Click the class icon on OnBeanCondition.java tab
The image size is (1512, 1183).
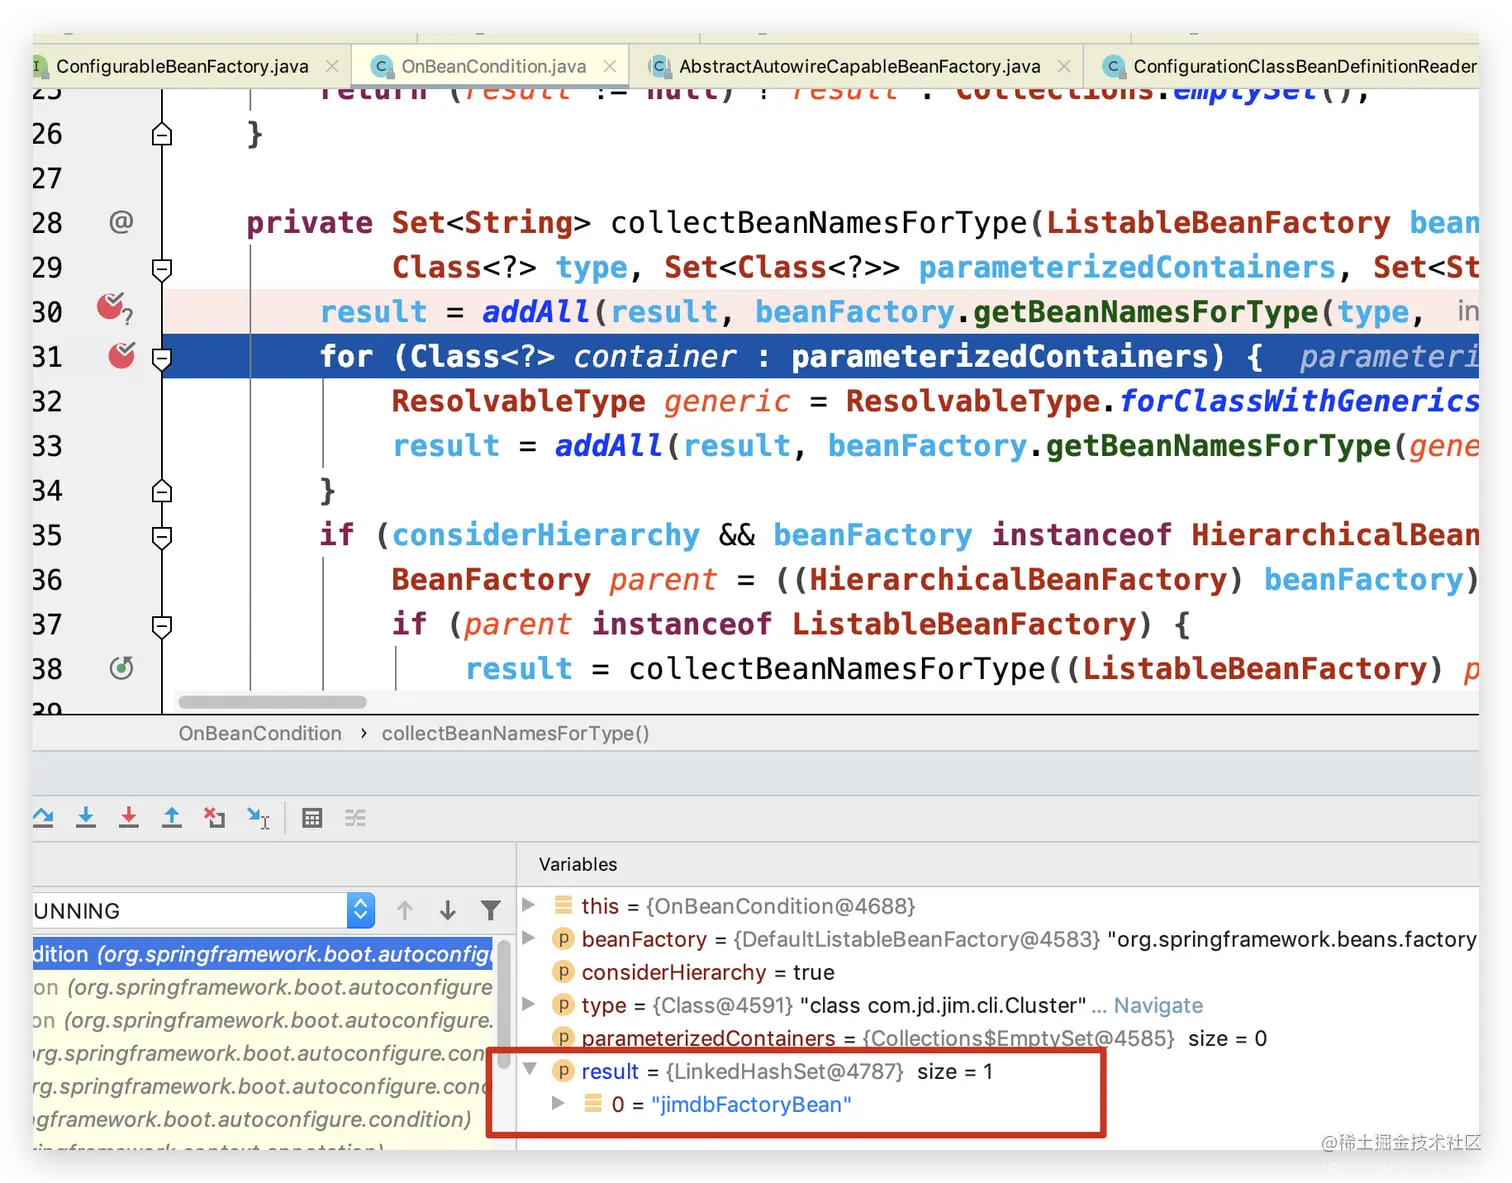pyautogui.click(x=381, y=66)
